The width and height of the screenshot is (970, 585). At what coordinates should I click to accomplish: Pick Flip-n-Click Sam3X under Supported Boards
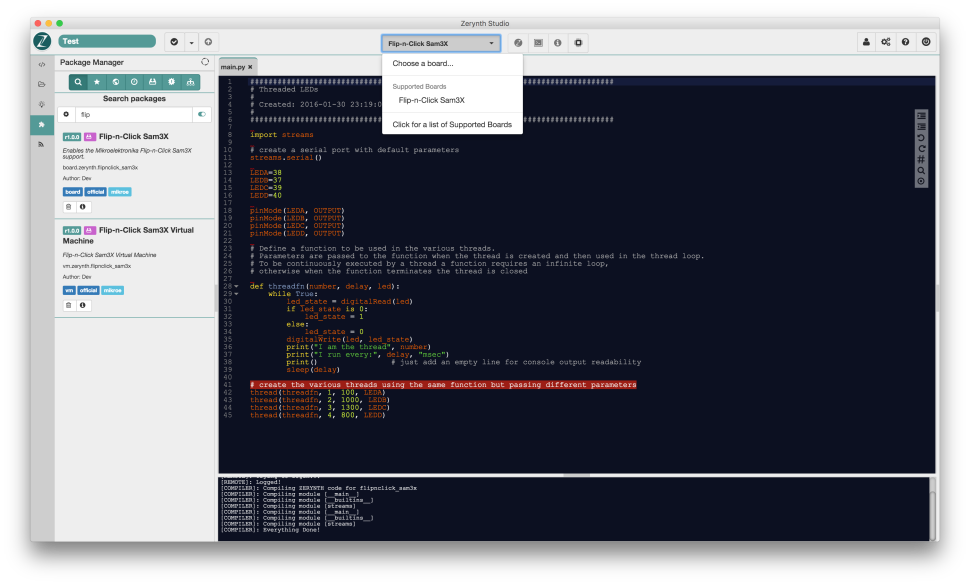click(432, 100)
